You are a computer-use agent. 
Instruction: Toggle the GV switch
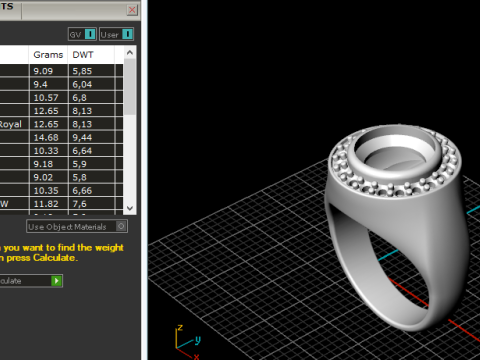coord(82,34)
